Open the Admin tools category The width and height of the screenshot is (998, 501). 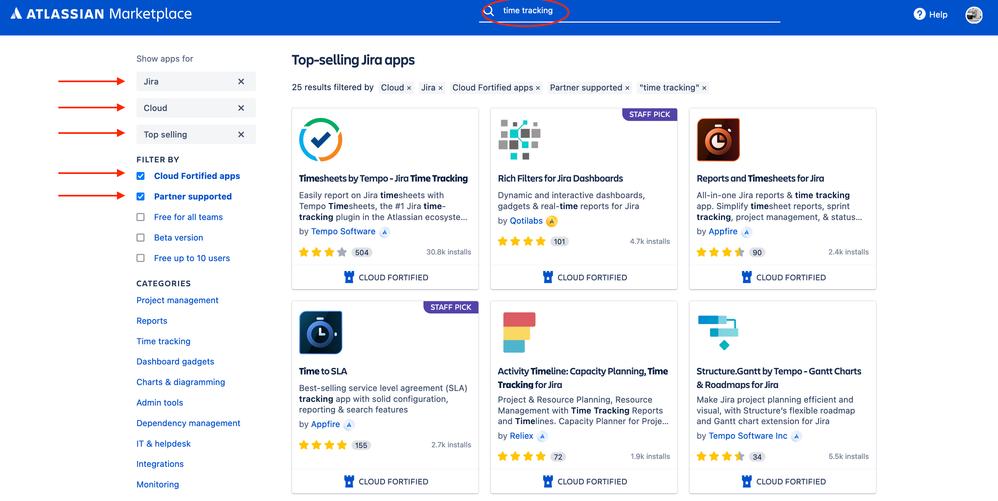tap(160, 402)
